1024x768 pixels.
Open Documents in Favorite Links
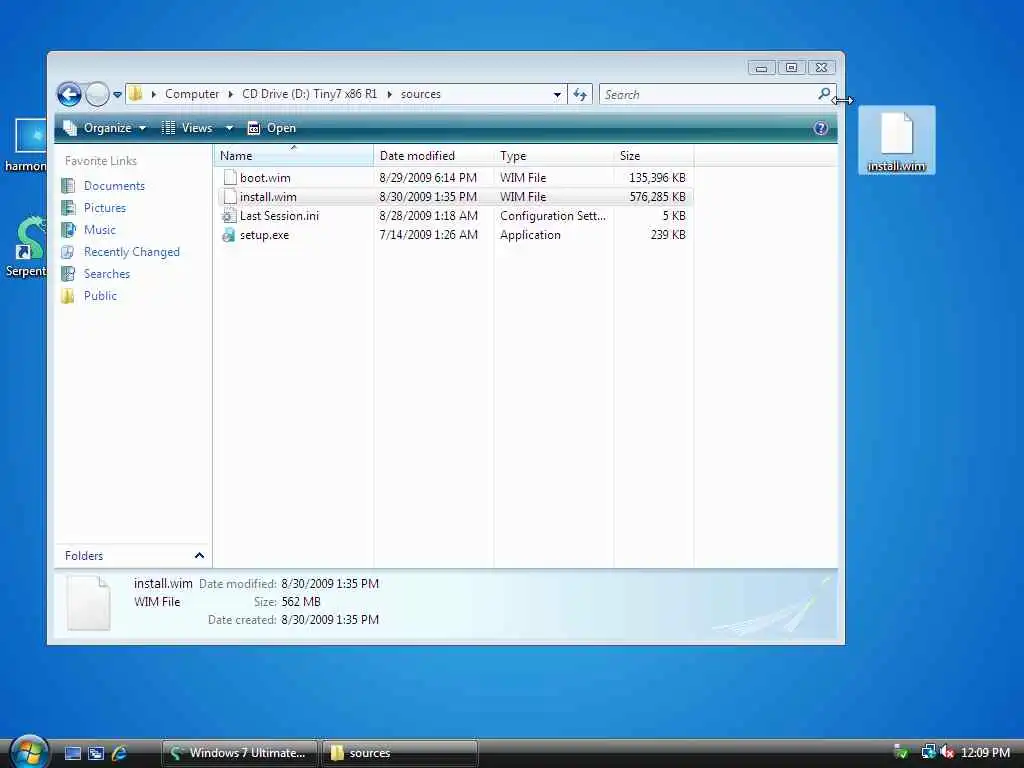tap(114, 185)
